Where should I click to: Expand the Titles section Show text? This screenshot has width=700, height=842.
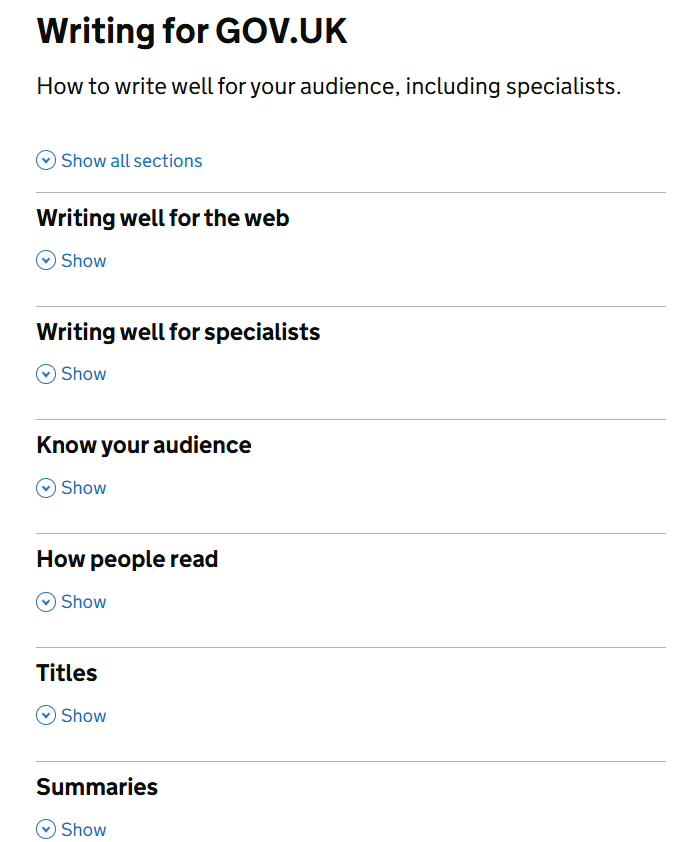click(x=84, y=716)
